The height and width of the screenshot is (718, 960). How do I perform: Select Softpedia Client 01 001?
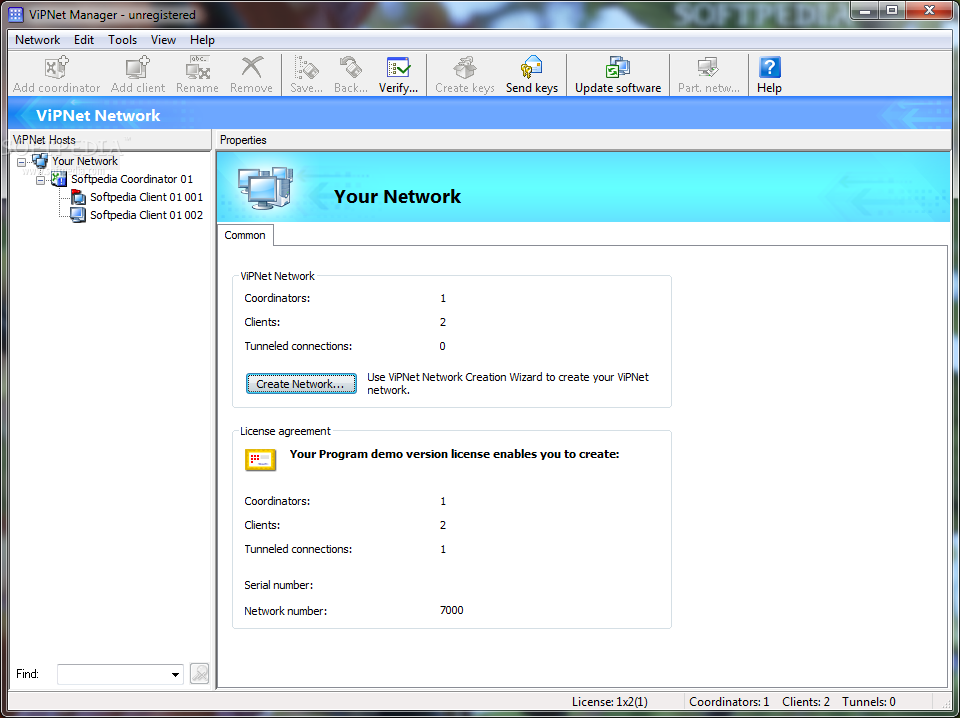[x=146, y=197]
